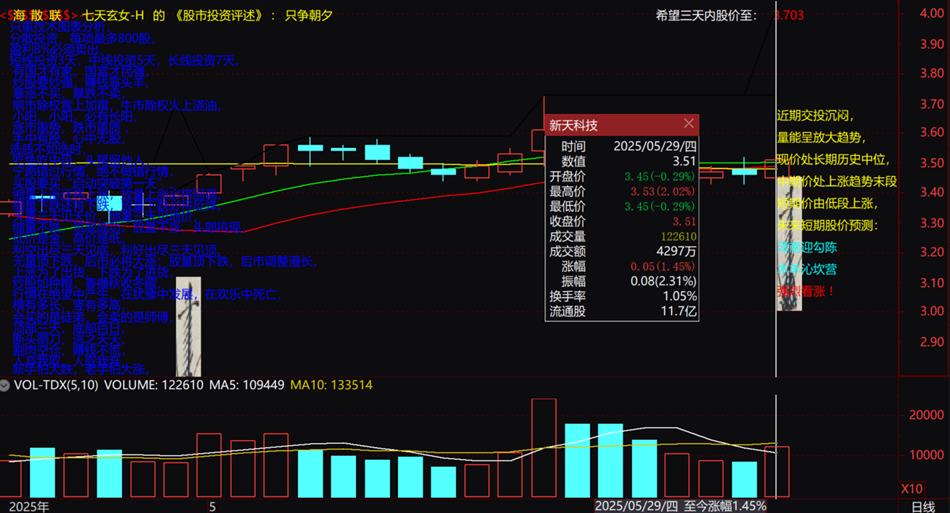Image resolution: width=950 pixels, height=513 pixels.
Task: Expand the VOL-TDX indicator dropdown arrow
Action: click(4, 385)
